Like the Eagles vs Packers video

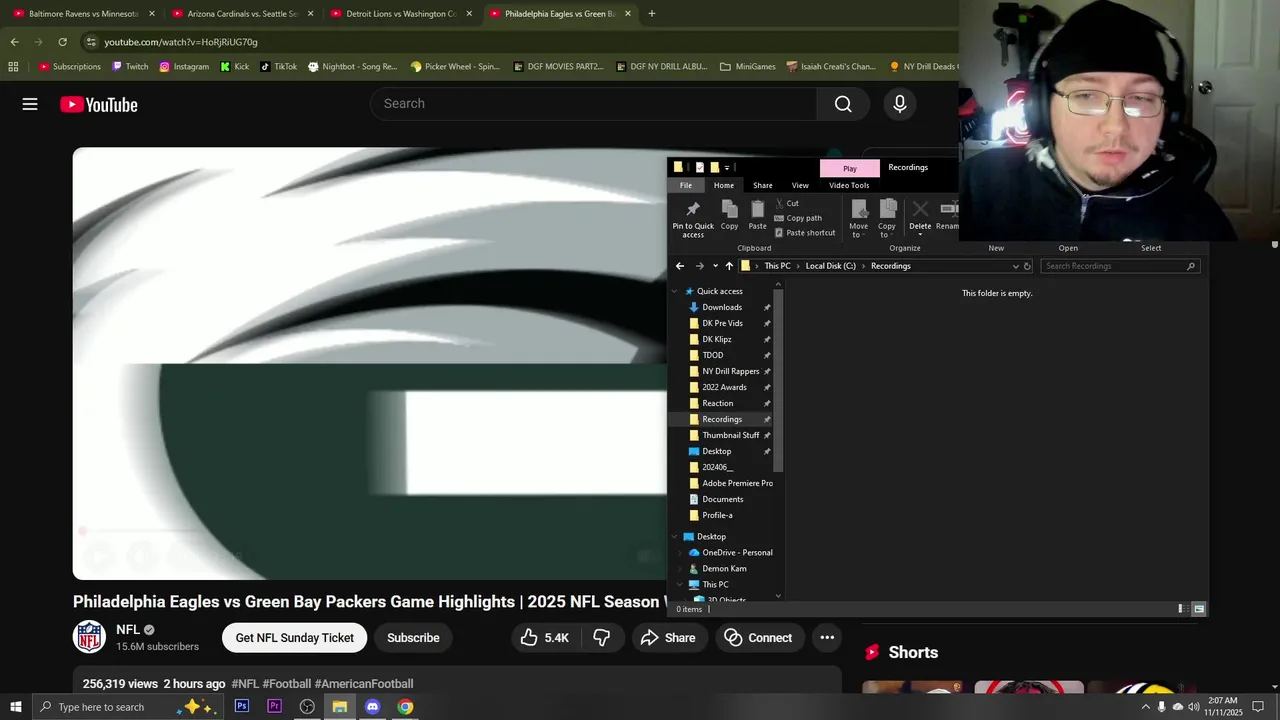pyautogui.click(x=545, y=637)
